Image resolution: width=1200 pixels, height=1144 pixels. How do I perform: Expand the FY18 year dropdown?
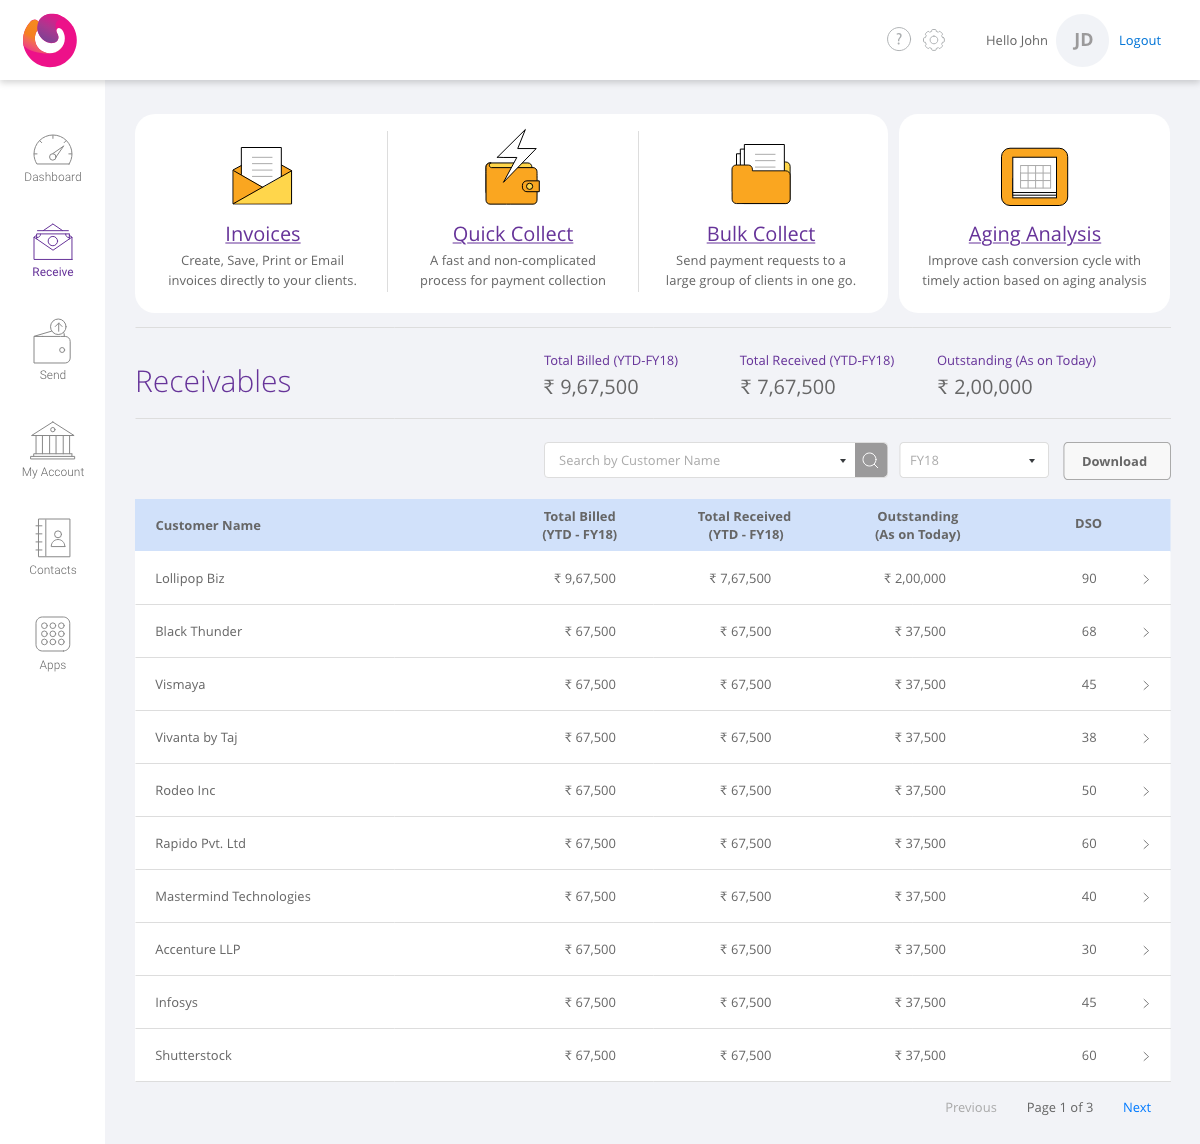pos(974,460)
